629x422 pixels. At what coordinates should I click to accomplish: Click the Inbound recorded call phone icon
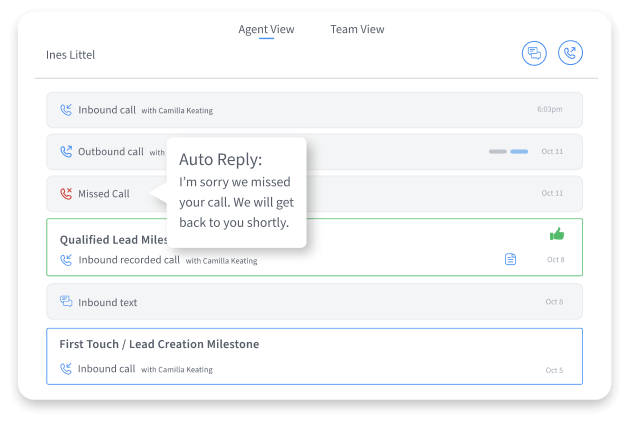(66, 260)
